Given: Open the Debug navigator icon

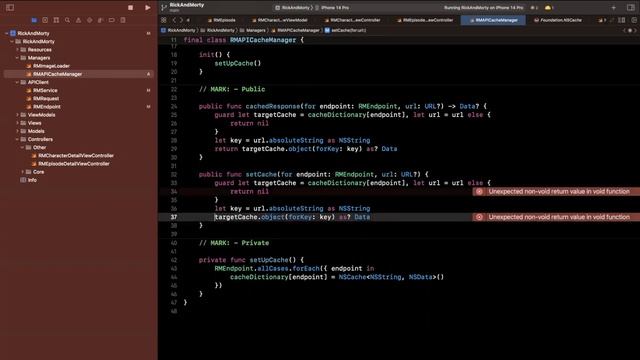Looking at the screenshot, I should [x=100, y=20].
